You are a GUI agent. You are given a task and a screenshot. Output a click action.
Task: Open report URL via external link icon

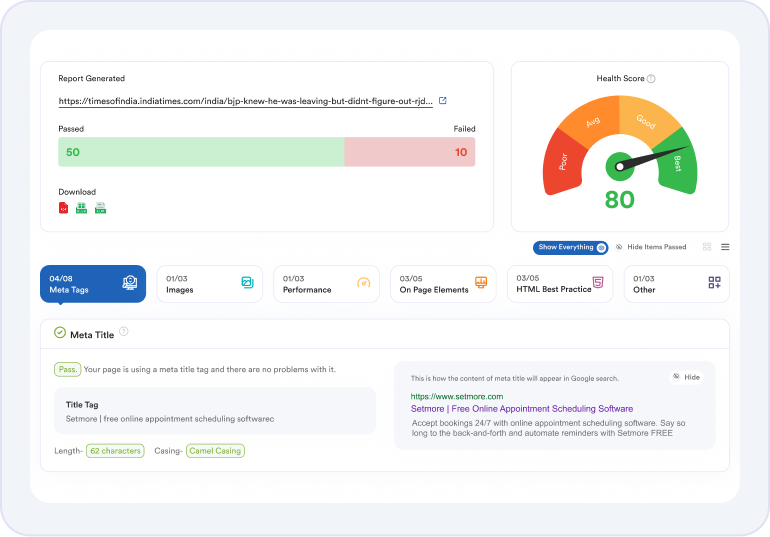[x=443, y=101]
